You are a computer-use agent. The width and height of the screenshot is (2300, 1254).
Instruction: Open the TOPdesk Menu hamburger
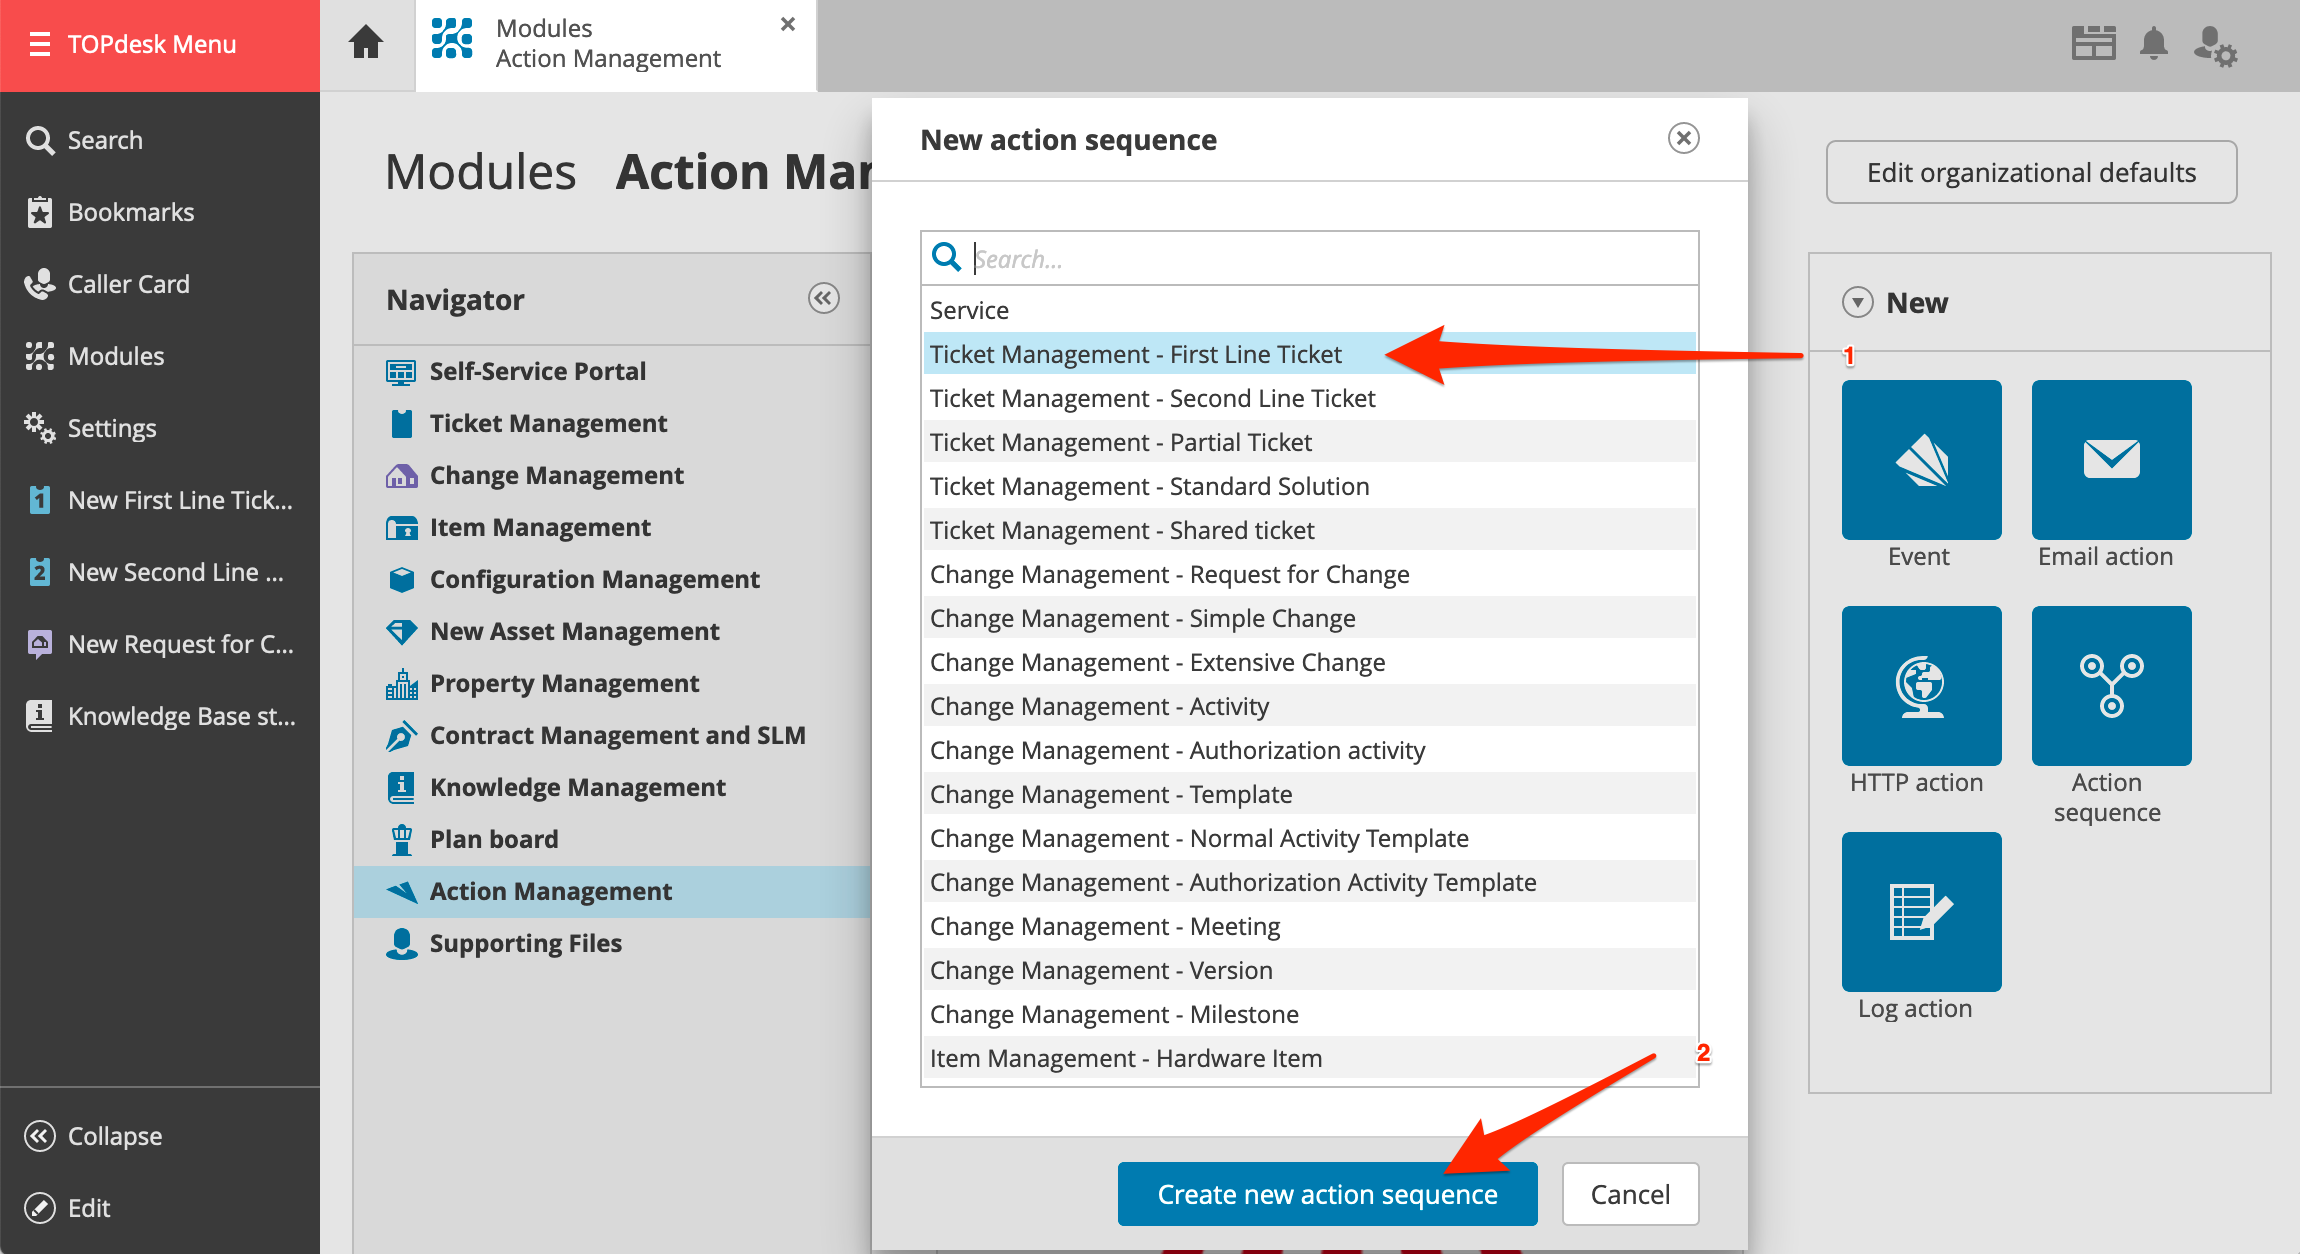click(x=40, y=44)
